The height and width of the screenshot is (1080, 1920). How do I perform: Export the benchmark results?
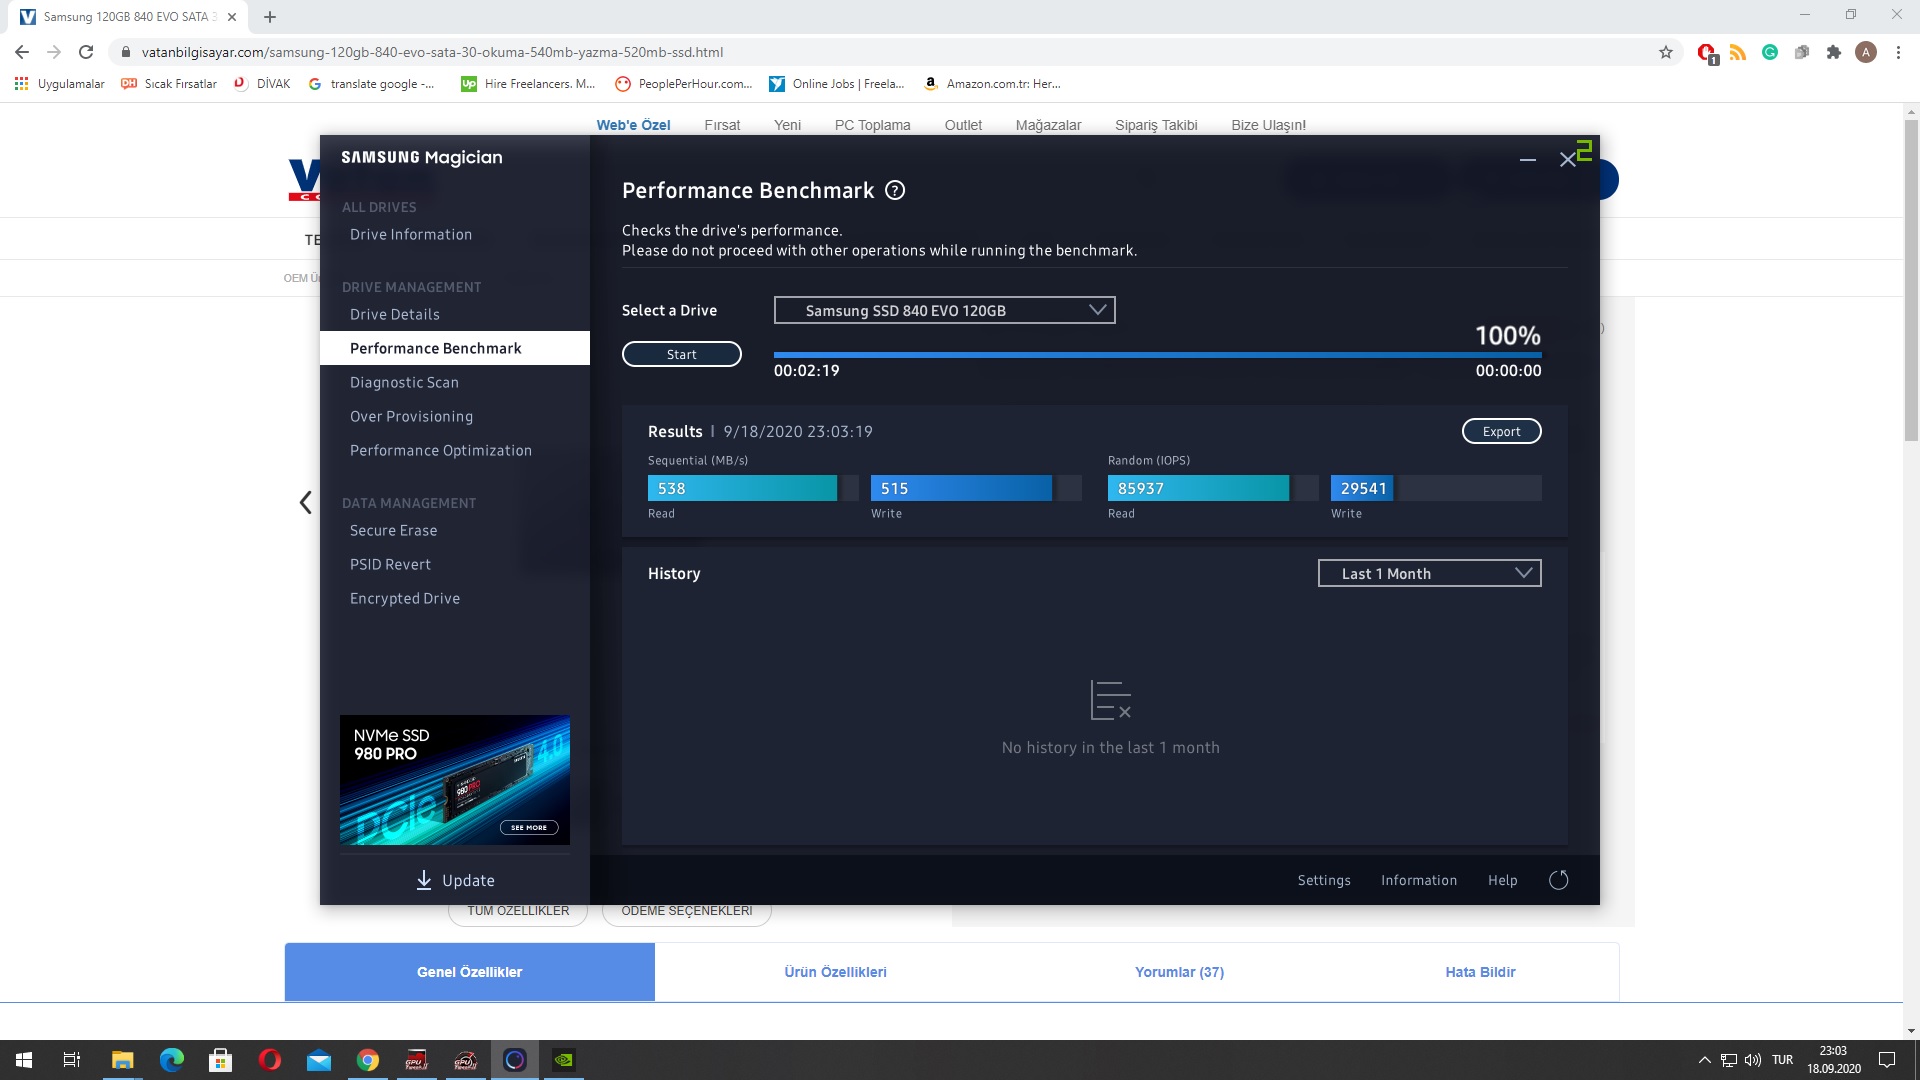coord(1501,431)
